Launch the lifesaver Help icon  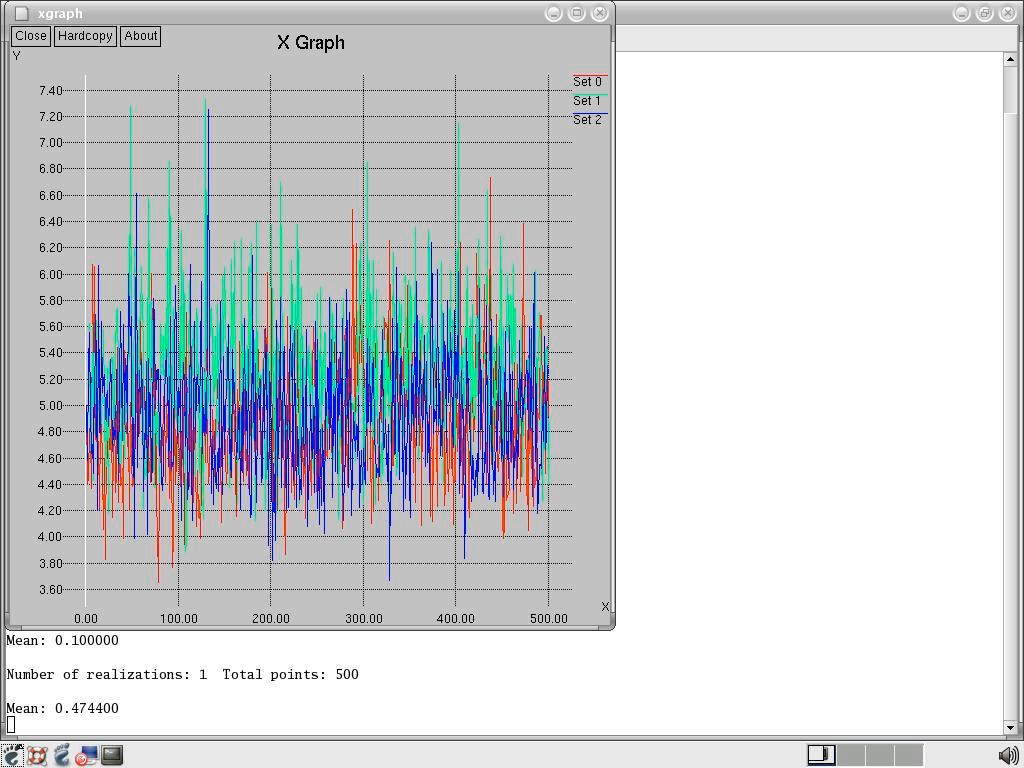(37, 756)
